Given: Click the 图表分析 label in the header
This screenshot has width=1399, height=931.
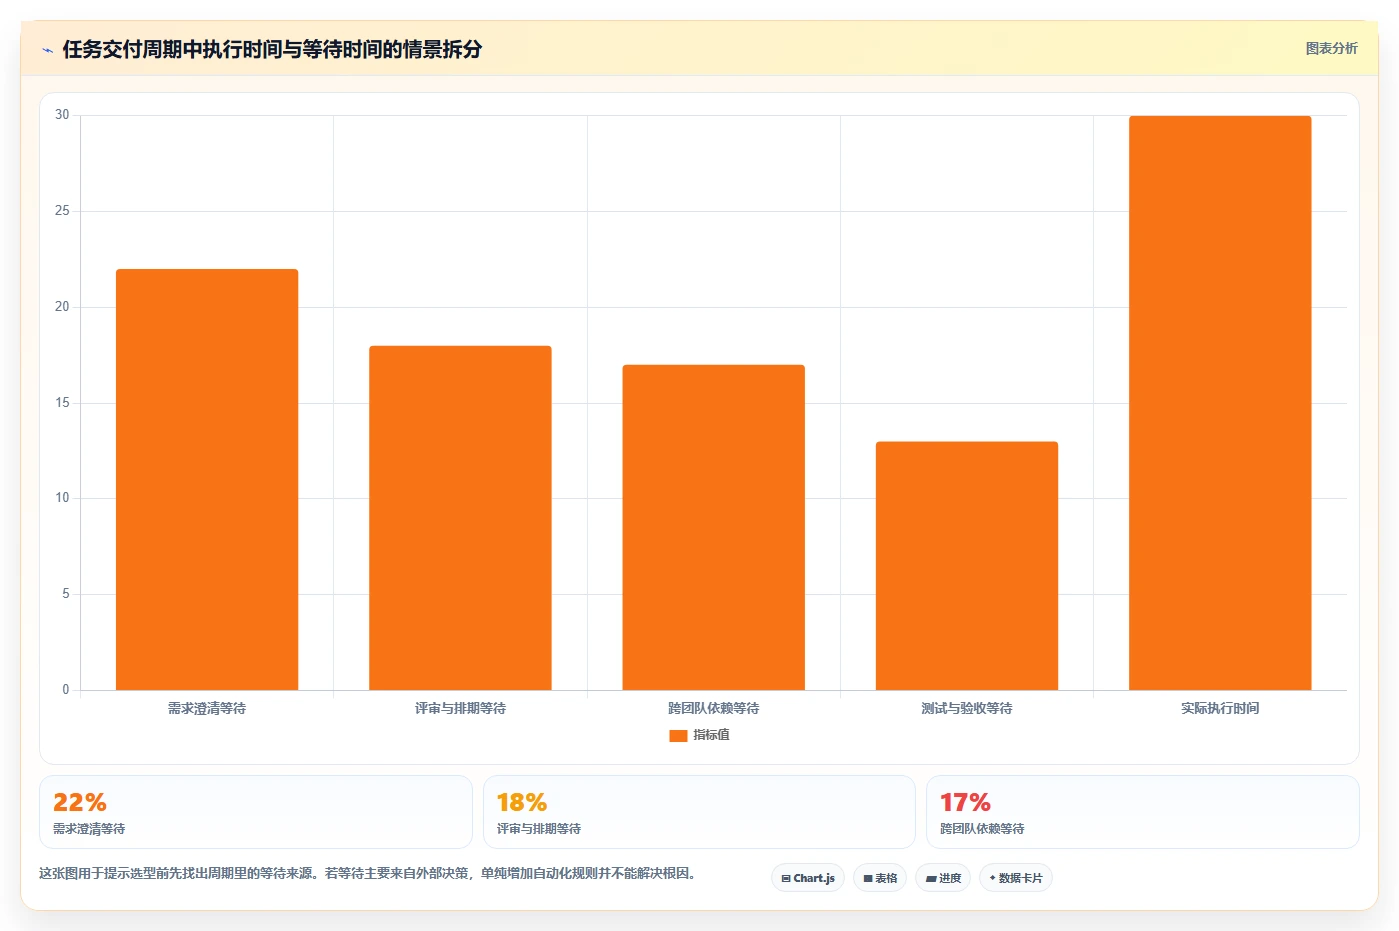Looking at the screenshot, I should (1331, 48).
